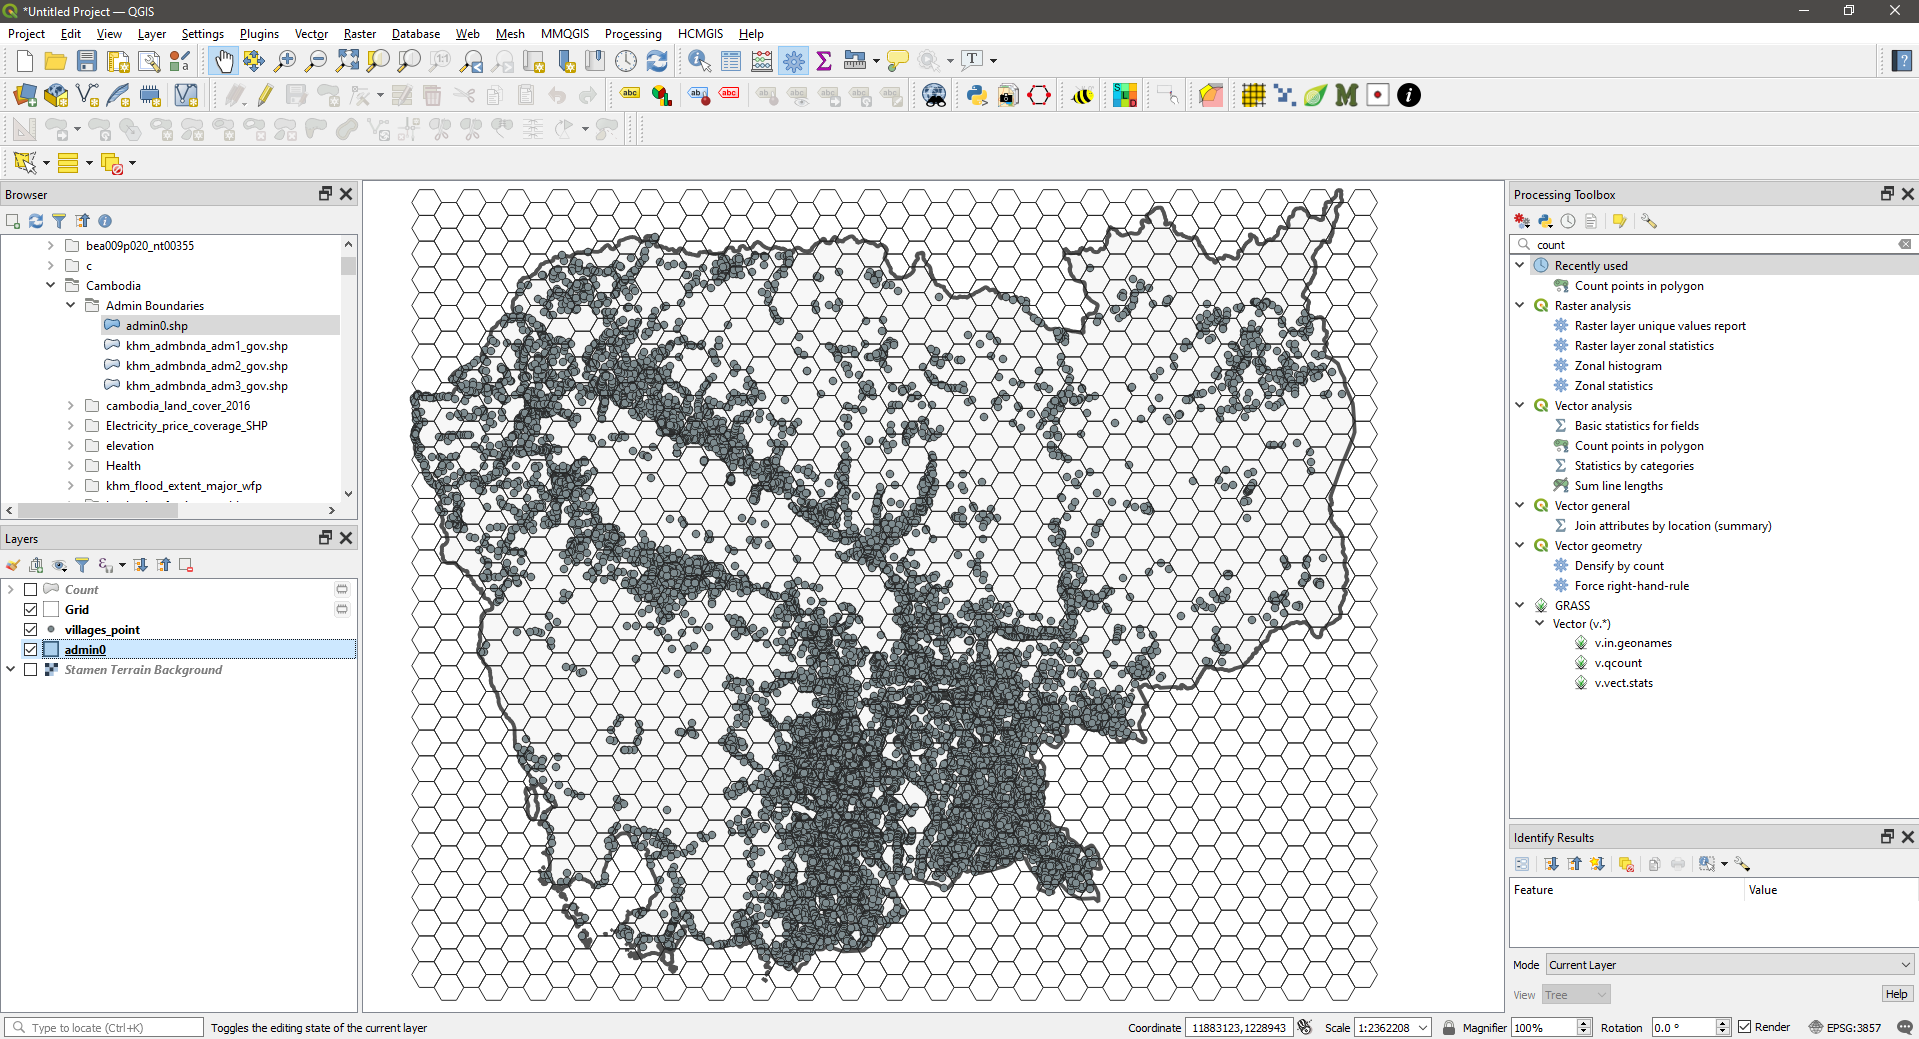This screenshot has width=1919, height=1039.
Task: Toggle the scale lock icon
Action: point(1449,1027)
